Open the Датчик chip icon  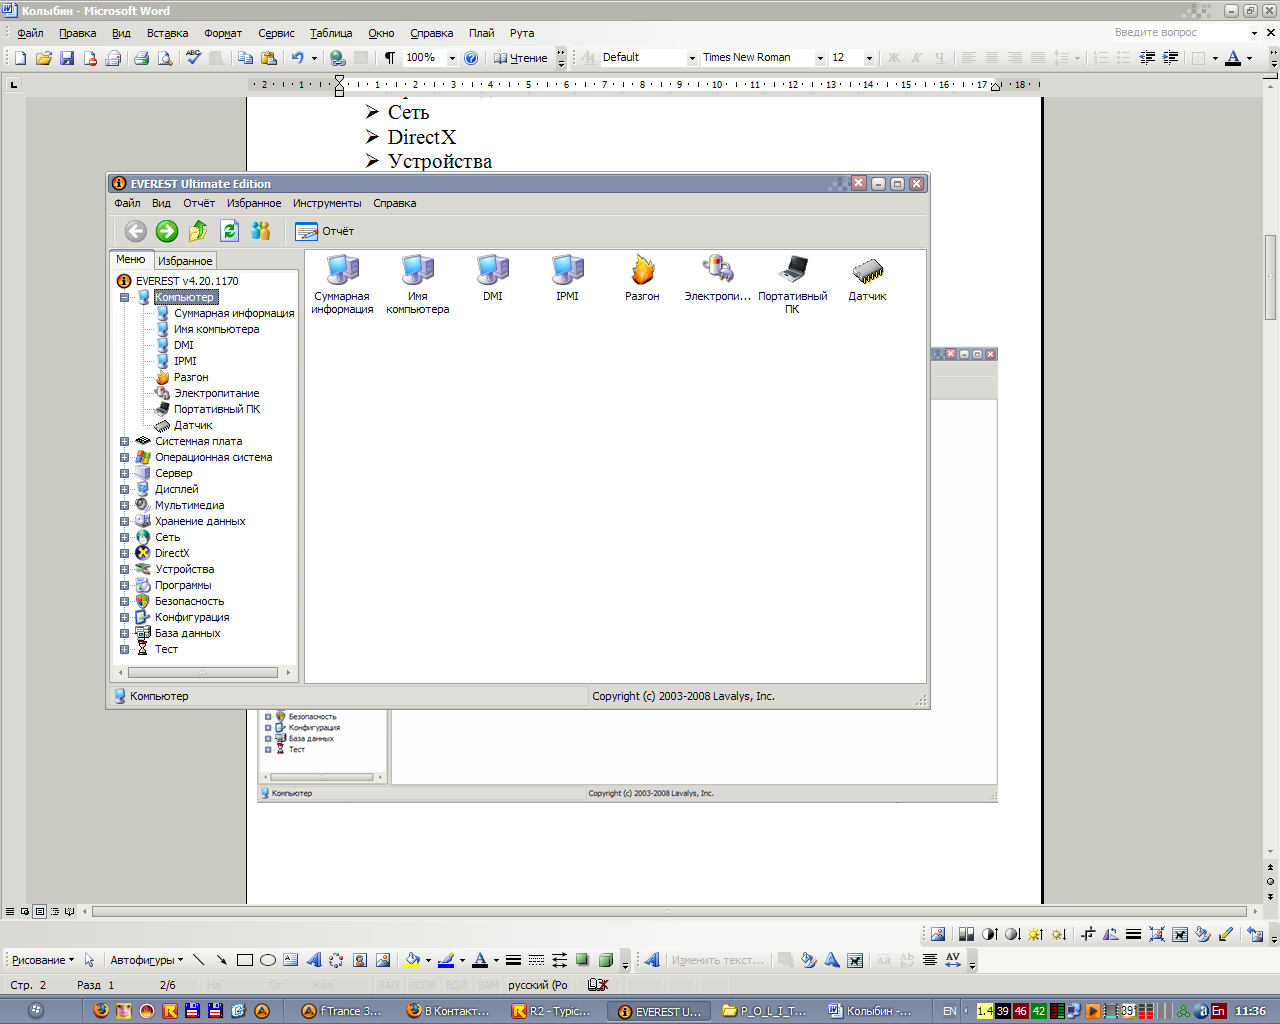tap(868, 279)
